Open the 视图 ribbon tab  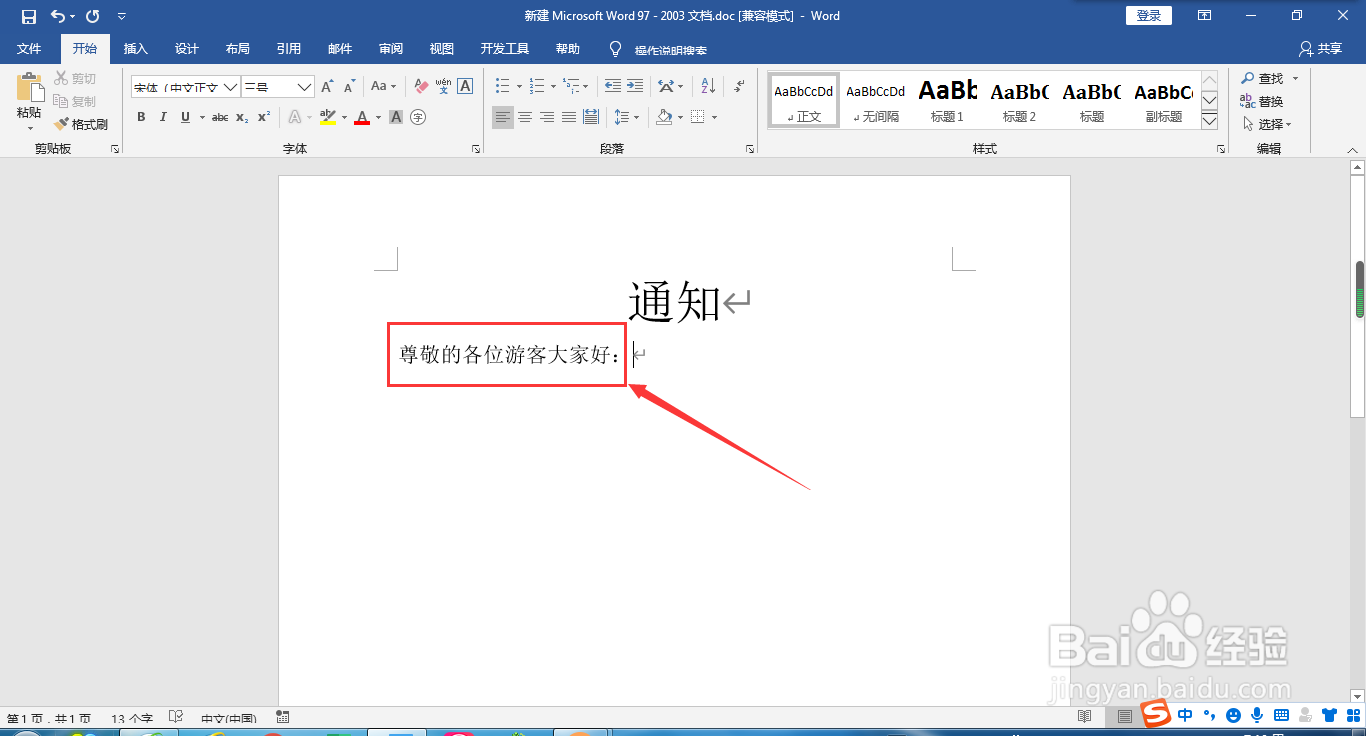coord(442,47)
